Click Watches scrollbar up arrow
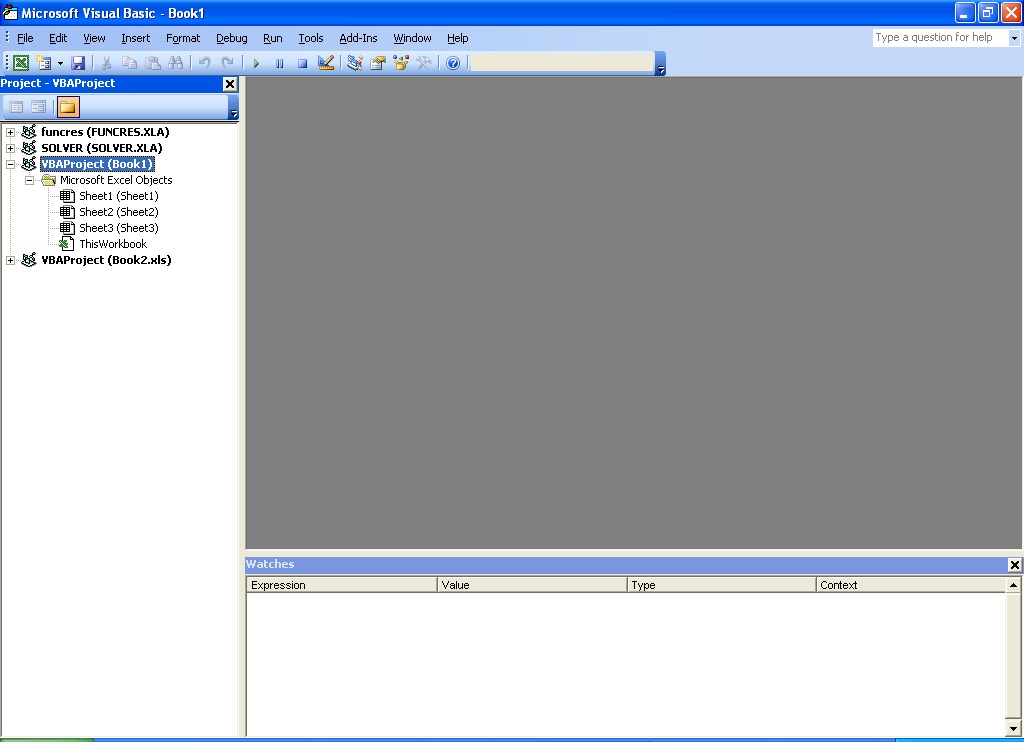This screenshot has height=742, width=1024. coord(1013,585)
